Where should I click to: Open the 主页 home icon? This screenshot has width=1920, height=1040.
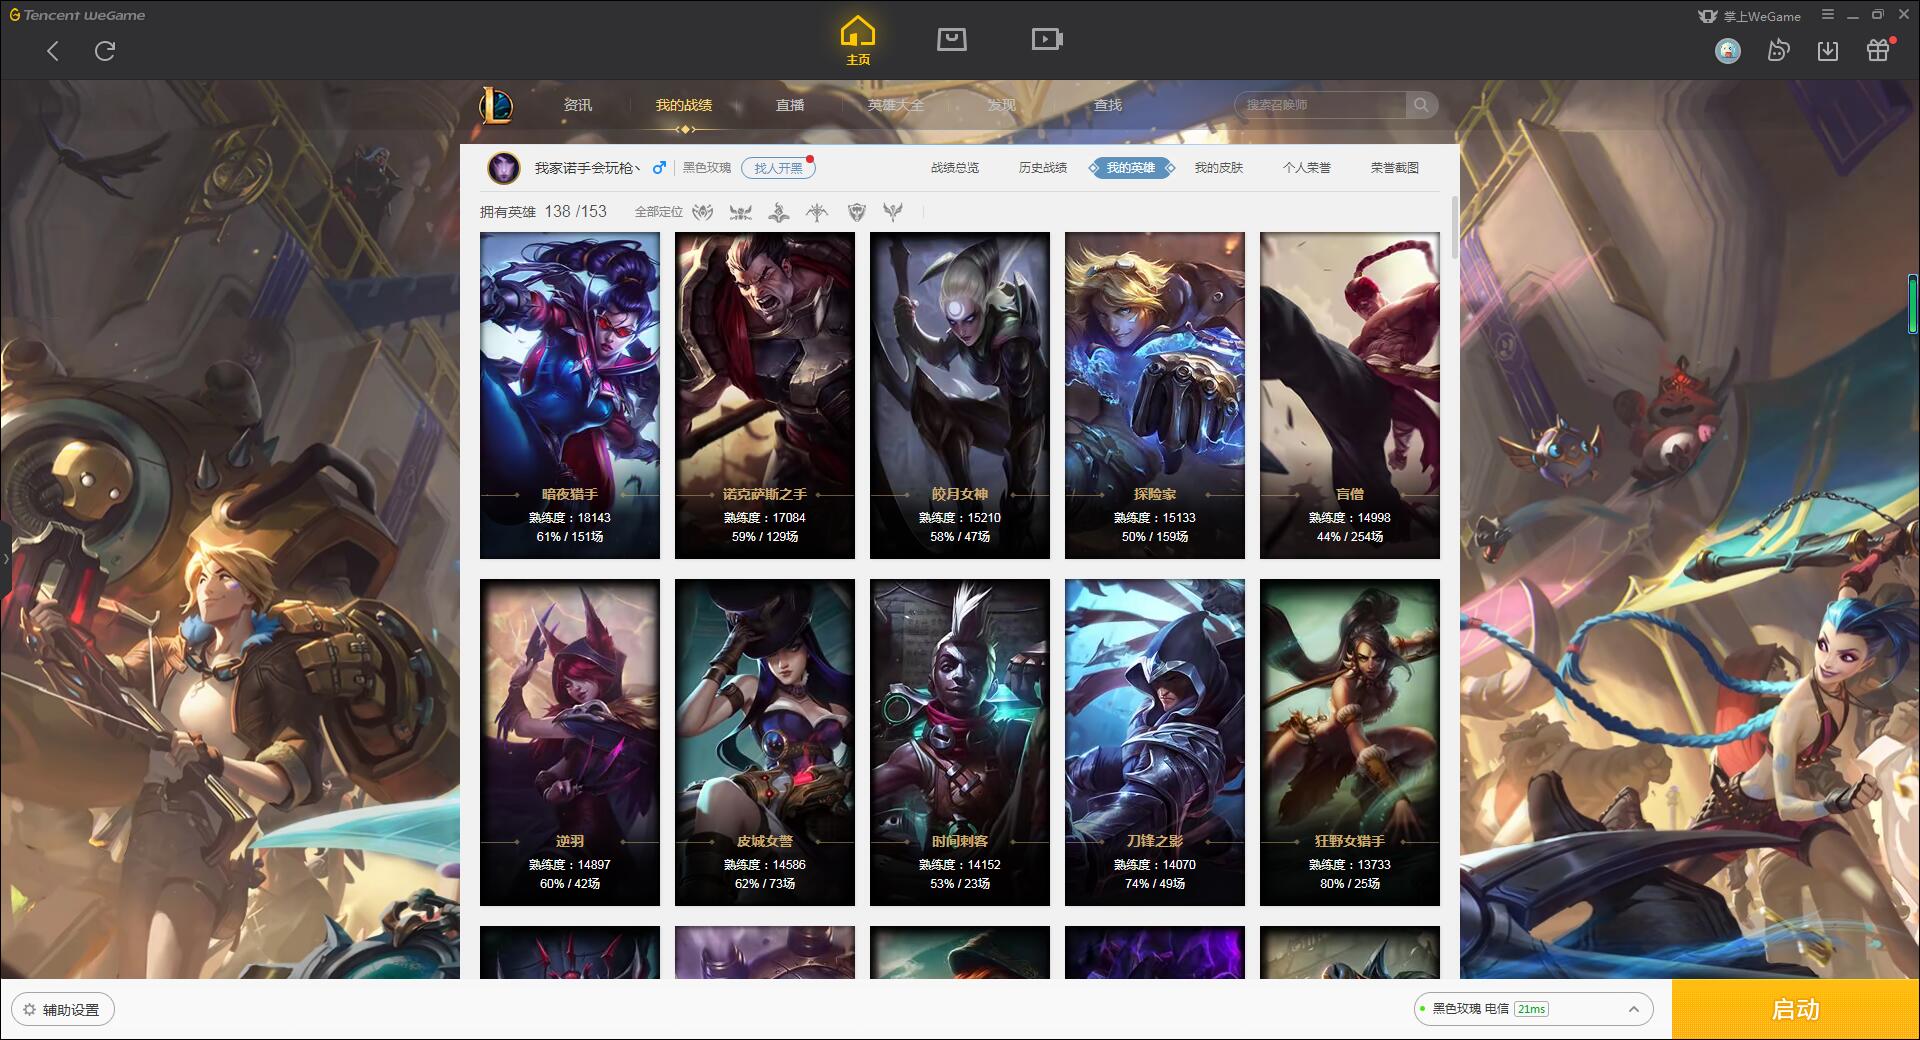(x=857, y=41)
